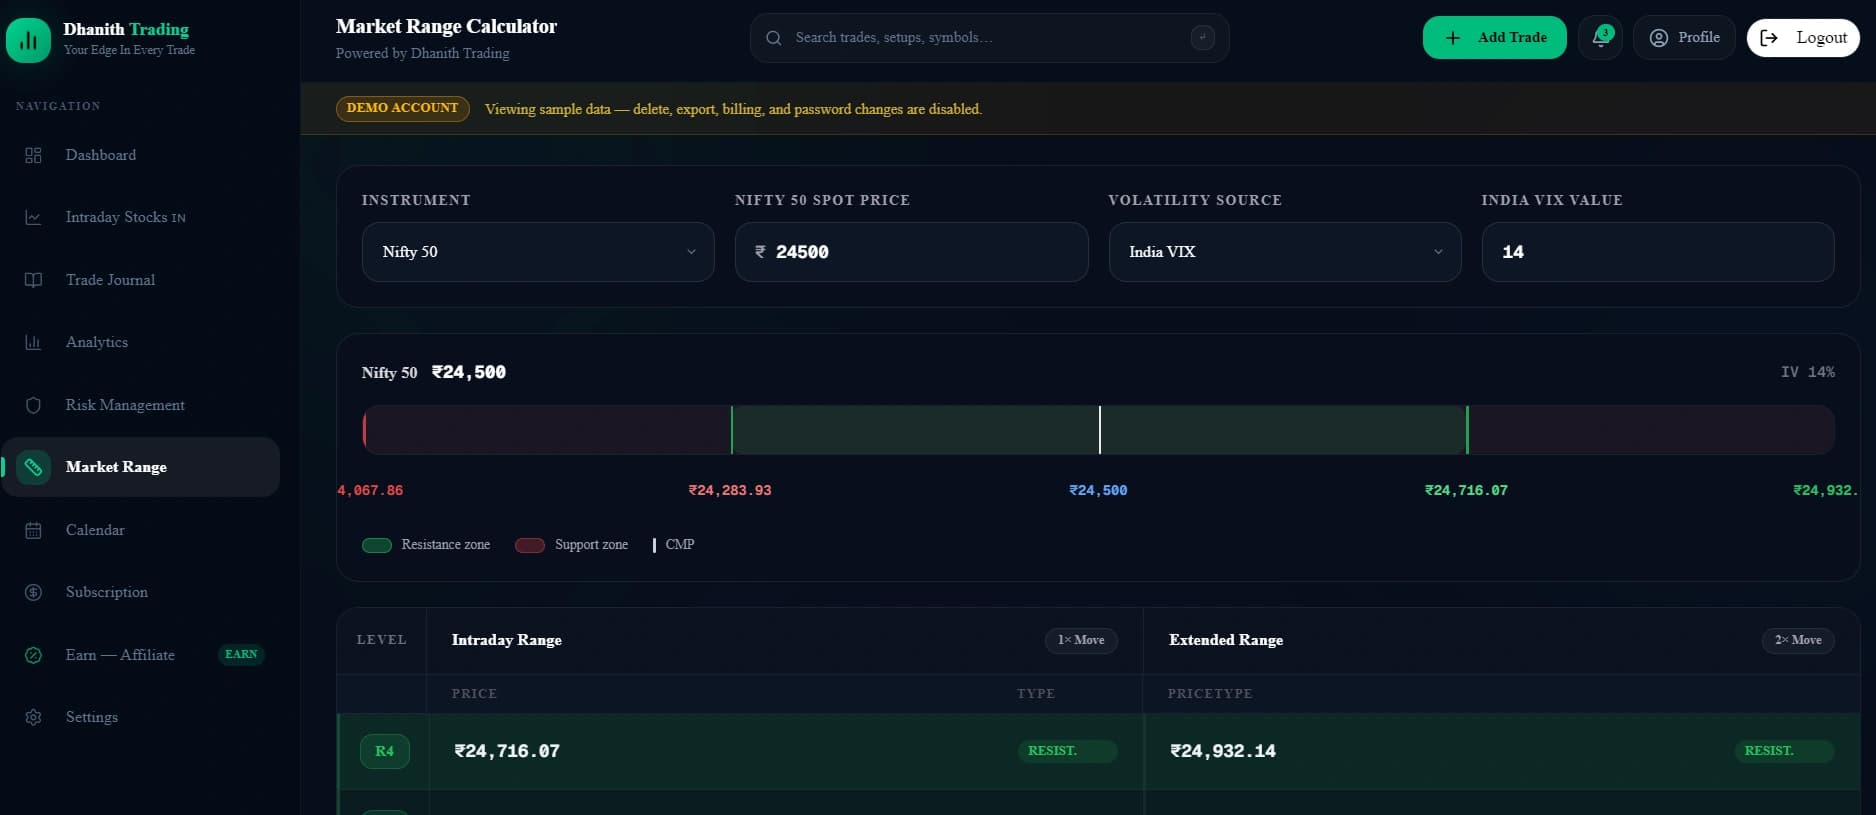Open Calendar from sidebar
The height and width of the screenshot is (815, 1876).
(140, 530)
